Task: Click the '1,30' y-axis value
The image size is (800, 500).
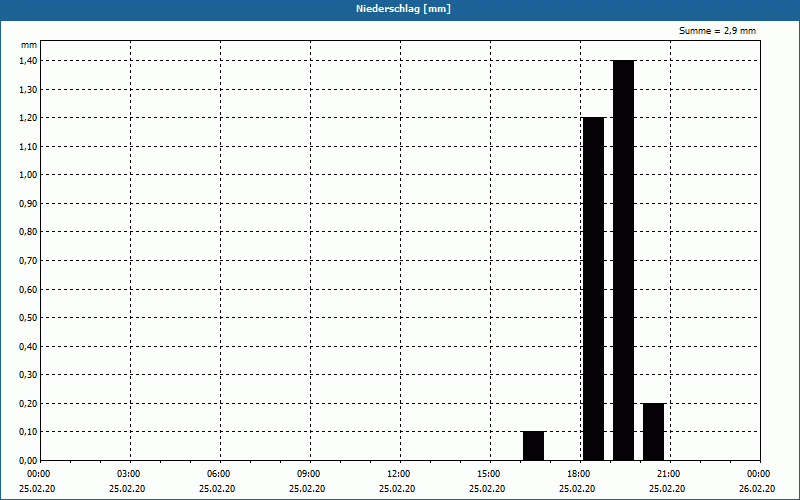Action: [x=28, y=89]
